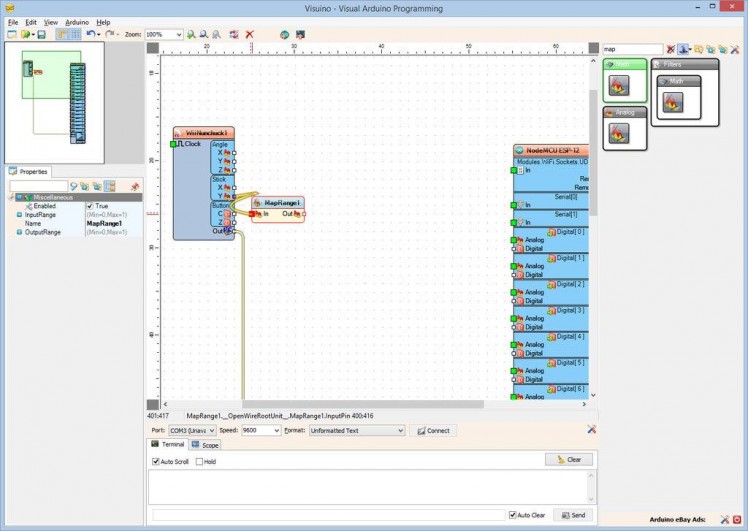Toggle the Enabled True checkbox
This screenshot has height=531, width=748.
tap(90, 206)
